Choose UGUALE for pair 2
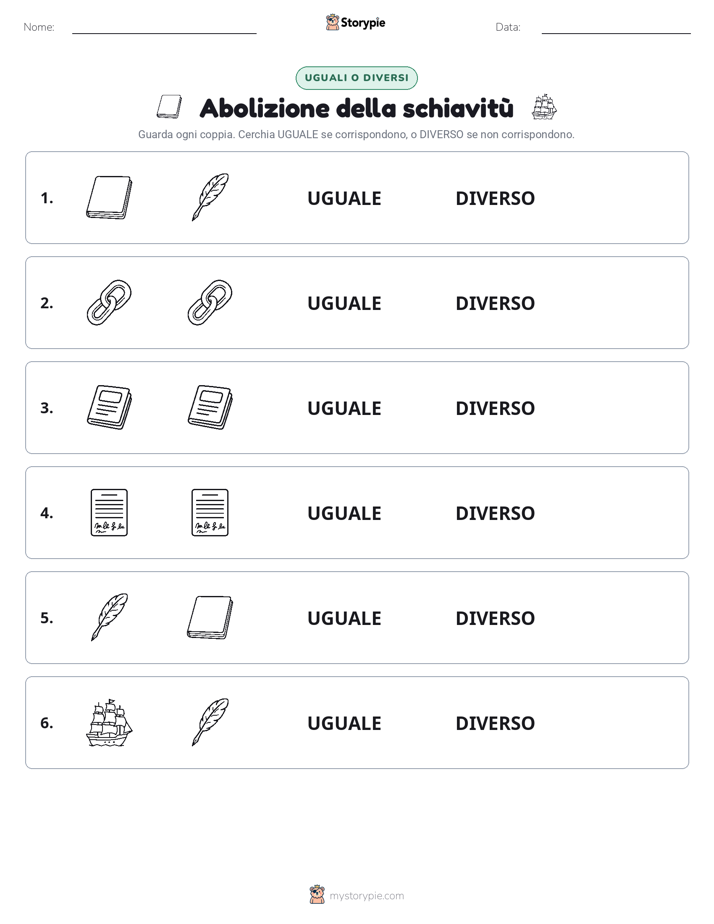Screen dimensions: 714x924 (344, 303)
